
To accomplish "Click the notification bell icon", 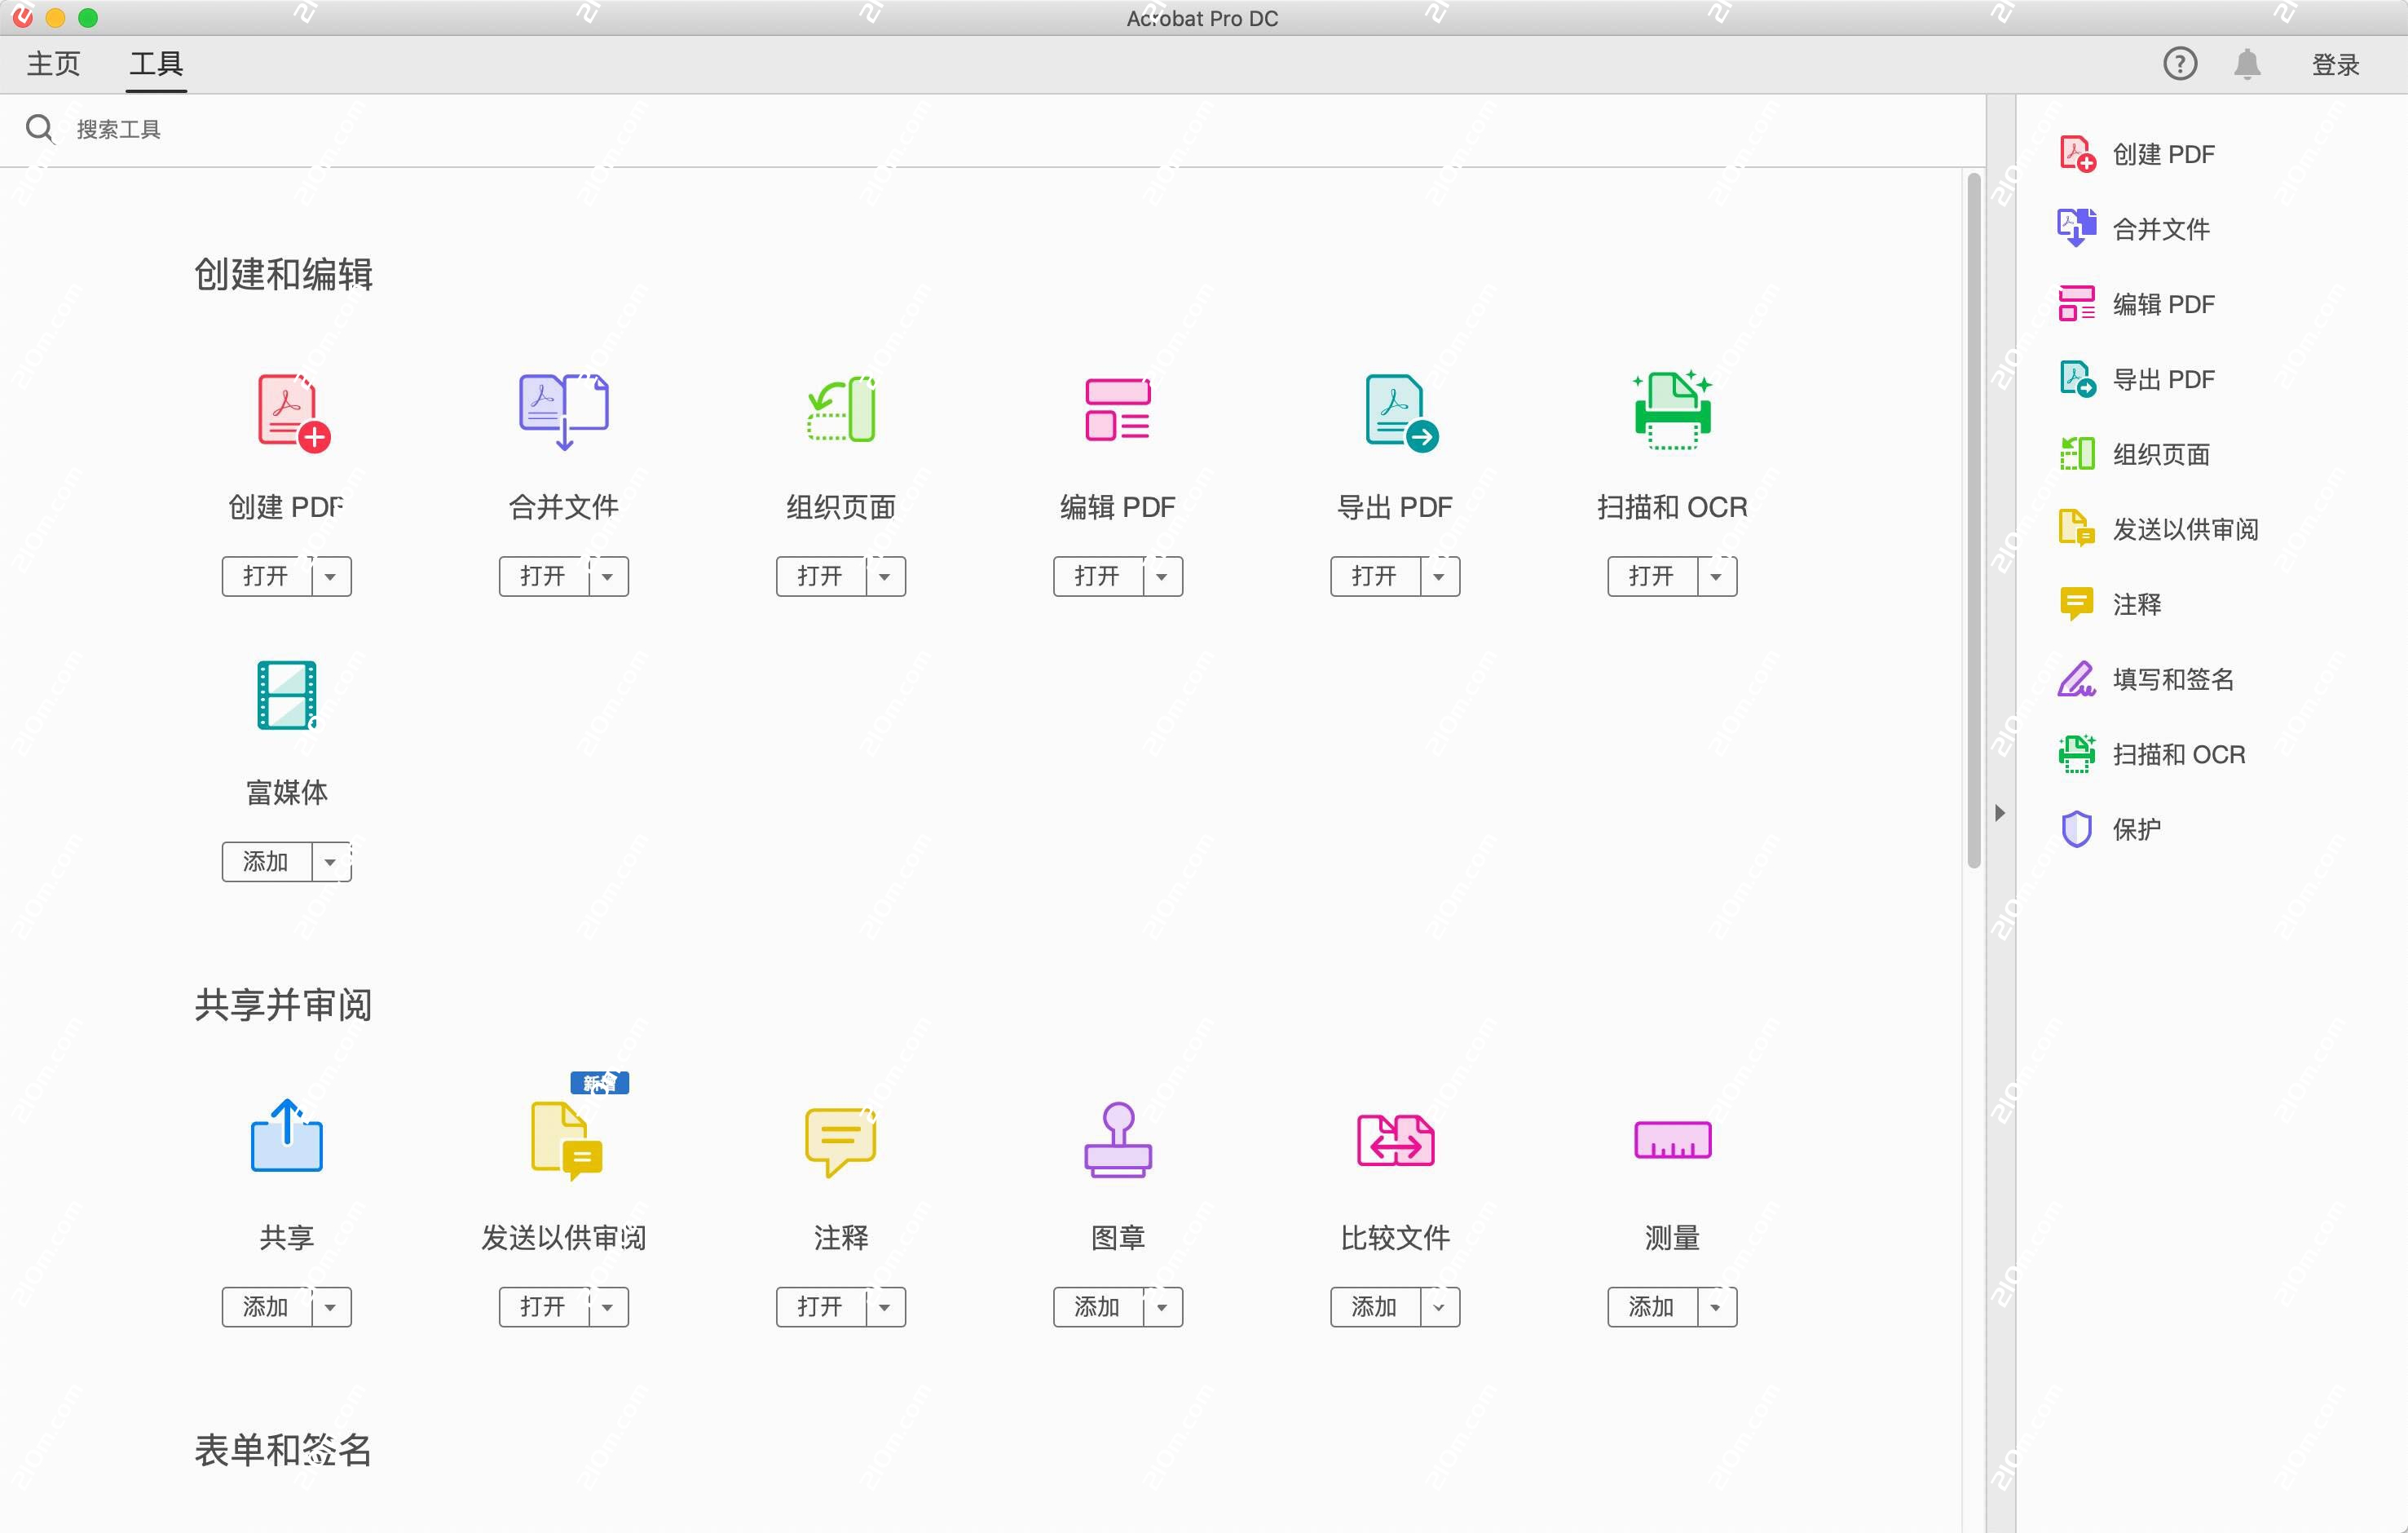I will click(x=2249, y=63).
